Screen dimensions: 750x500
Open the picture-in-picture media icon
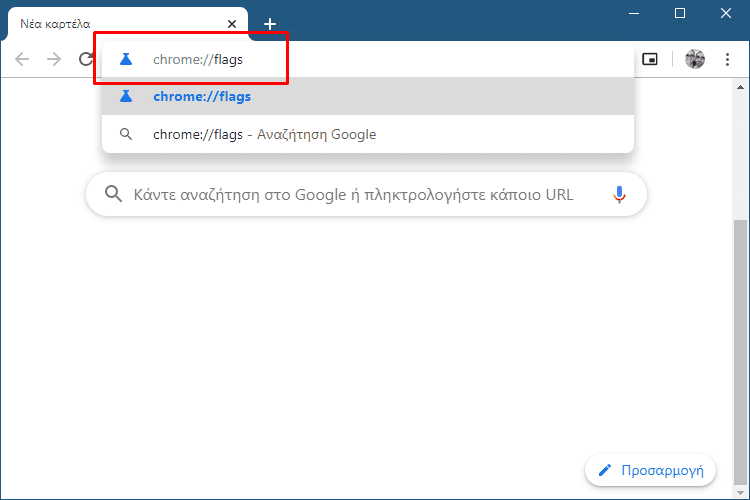pyautogui.click(x=650, y=59)
